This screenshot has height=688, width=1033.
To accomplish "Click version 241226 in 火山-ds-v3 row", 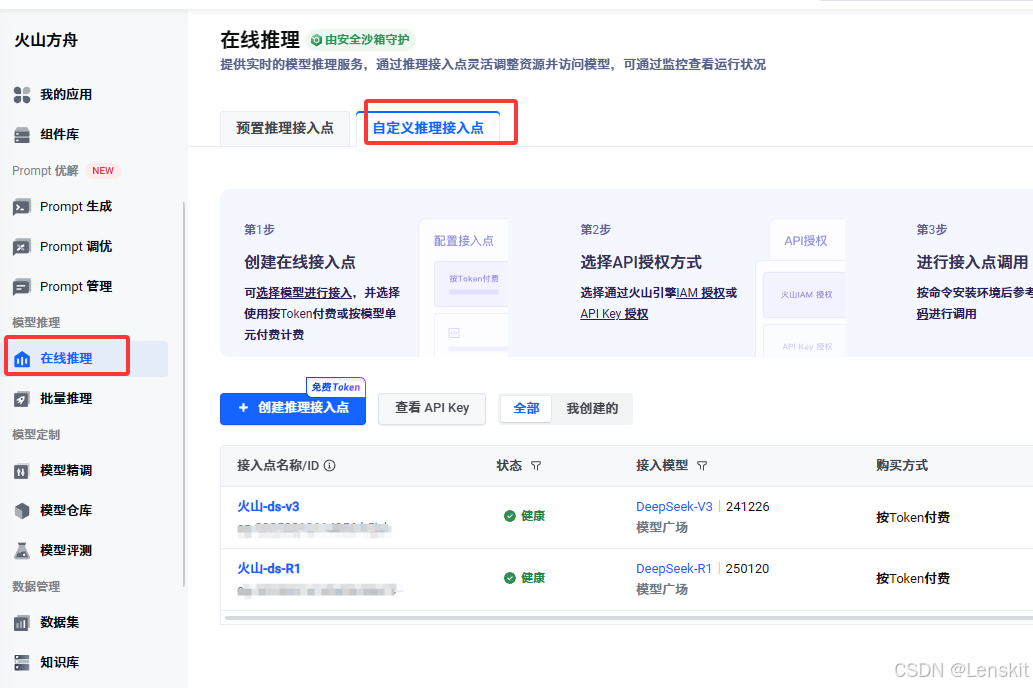I will (747, 507).
